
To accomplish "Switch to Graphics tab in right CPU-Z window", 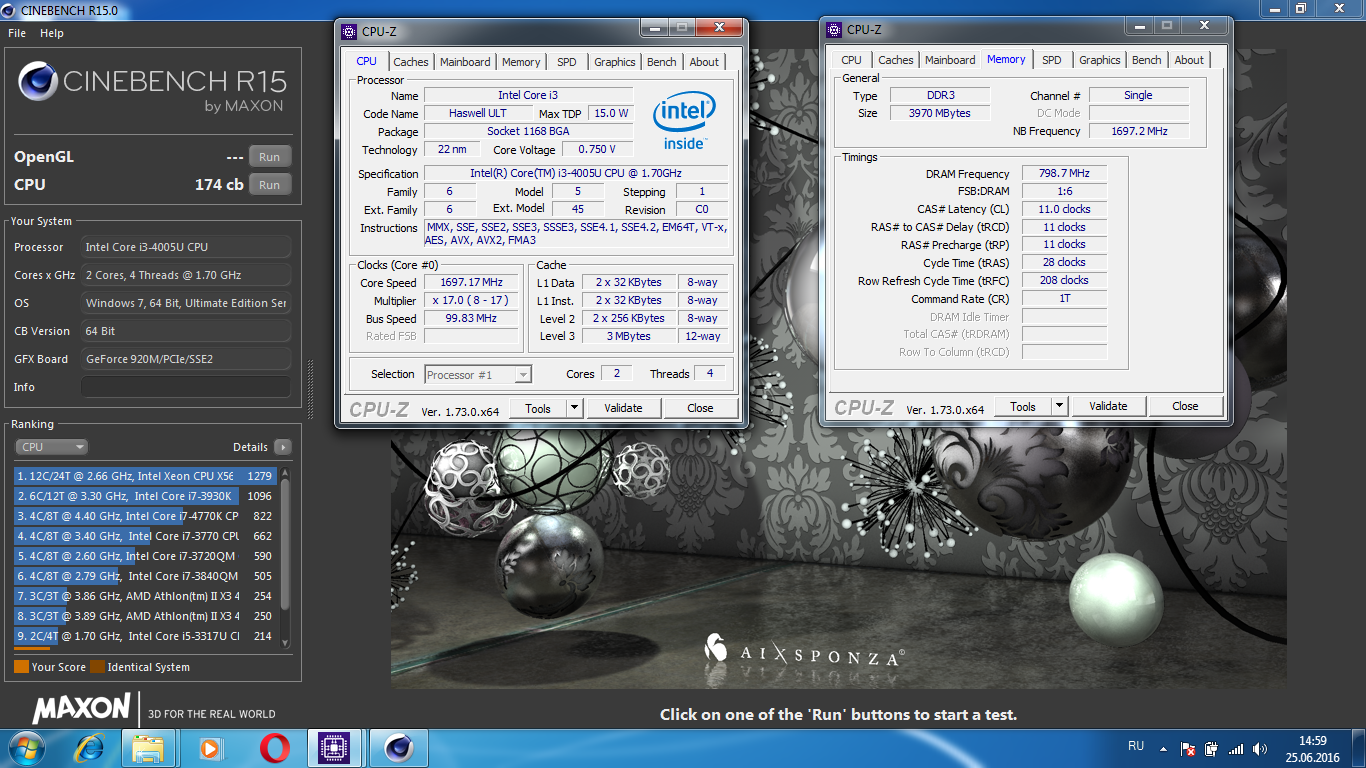I will pos(1100,60).
